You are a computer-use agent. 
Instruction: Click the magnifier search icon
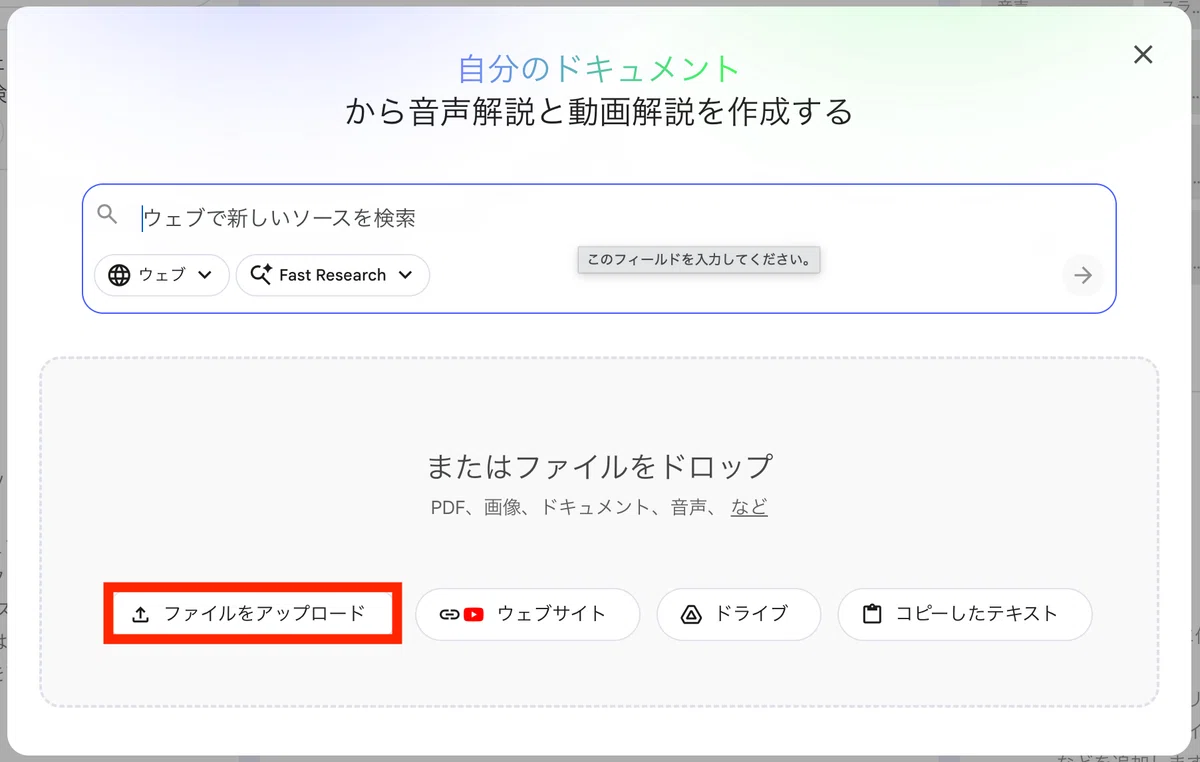tap(107, 215)
